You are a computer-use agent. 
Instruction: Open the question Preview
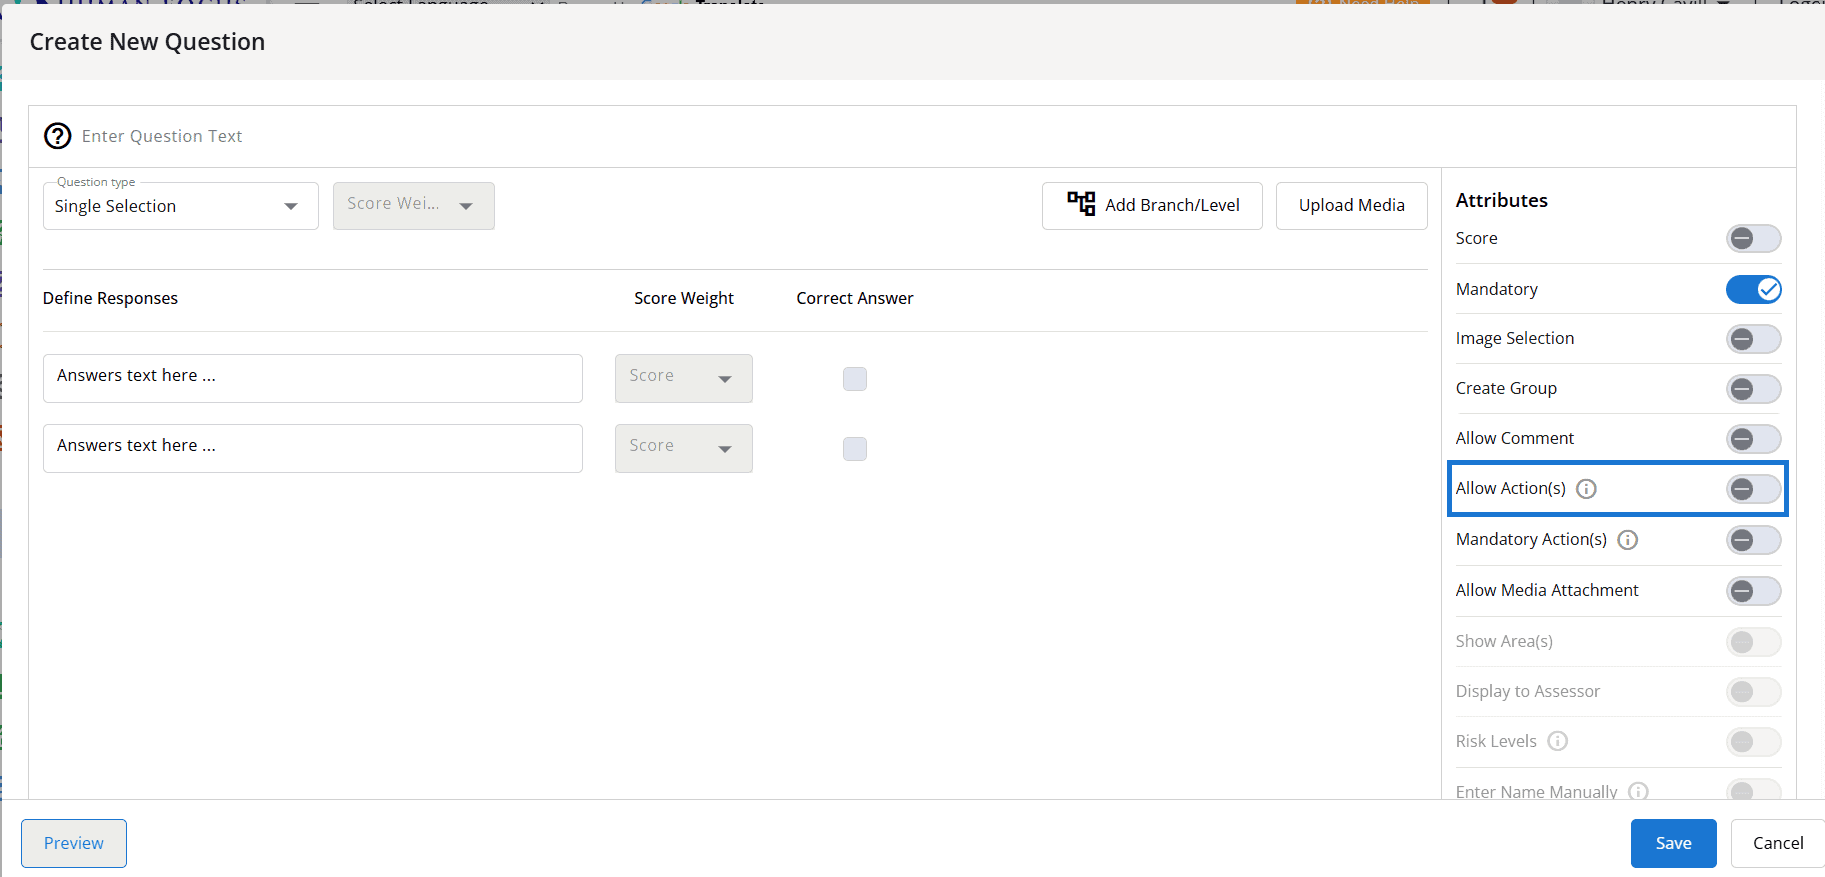[x=74, y=843]
